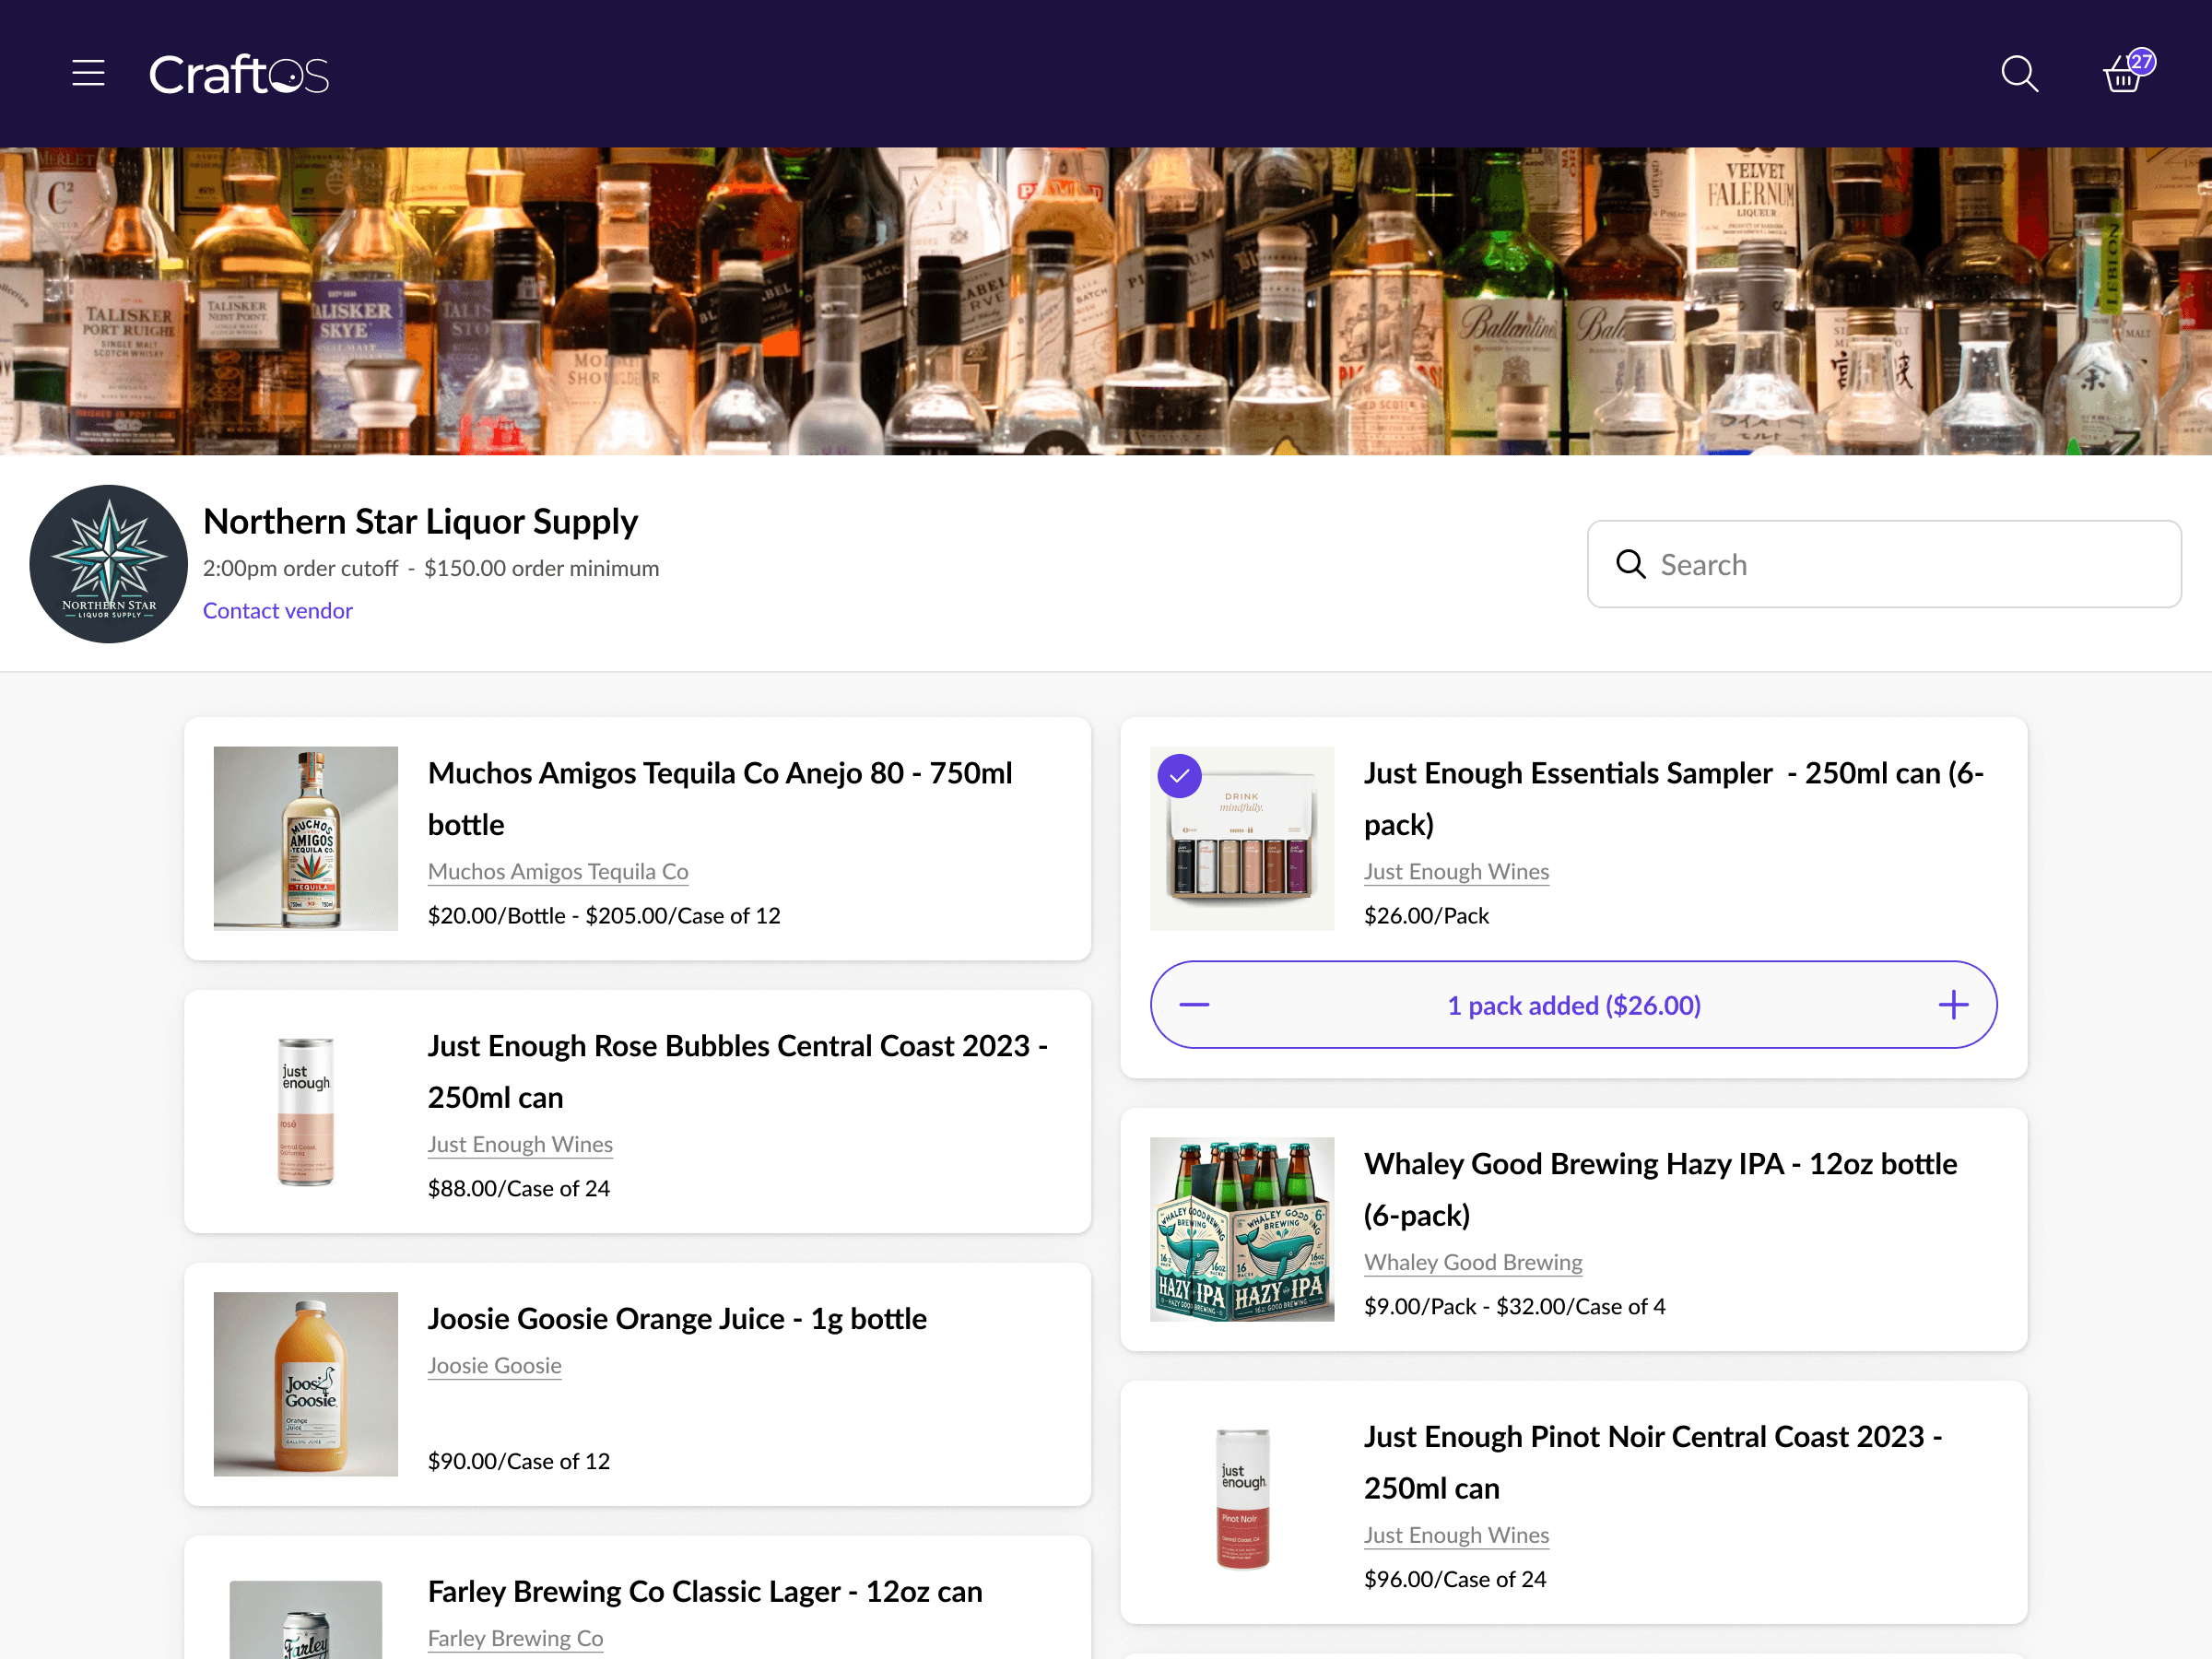The image size is (2212, 1659).
Task: Open Whaley Good Brewing brand link
Action: click(1472, 1262)
